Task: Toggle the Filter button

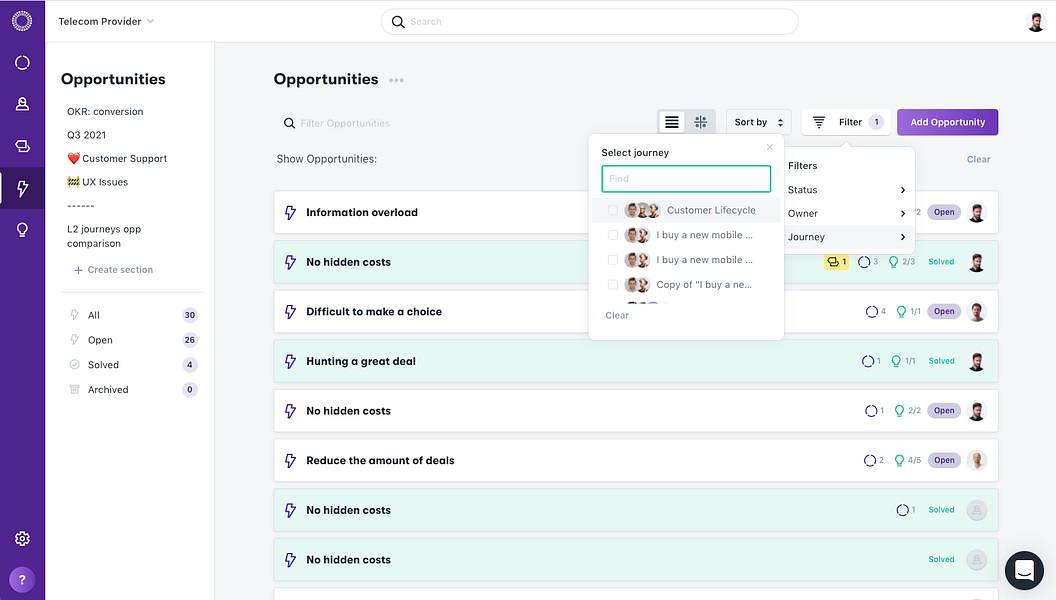Action: coord(846,122)
